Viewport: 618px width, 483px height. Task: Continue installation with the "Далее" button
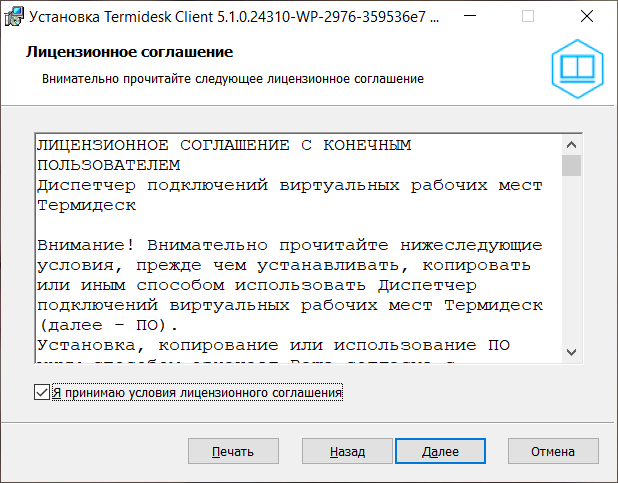pos(440,451)
